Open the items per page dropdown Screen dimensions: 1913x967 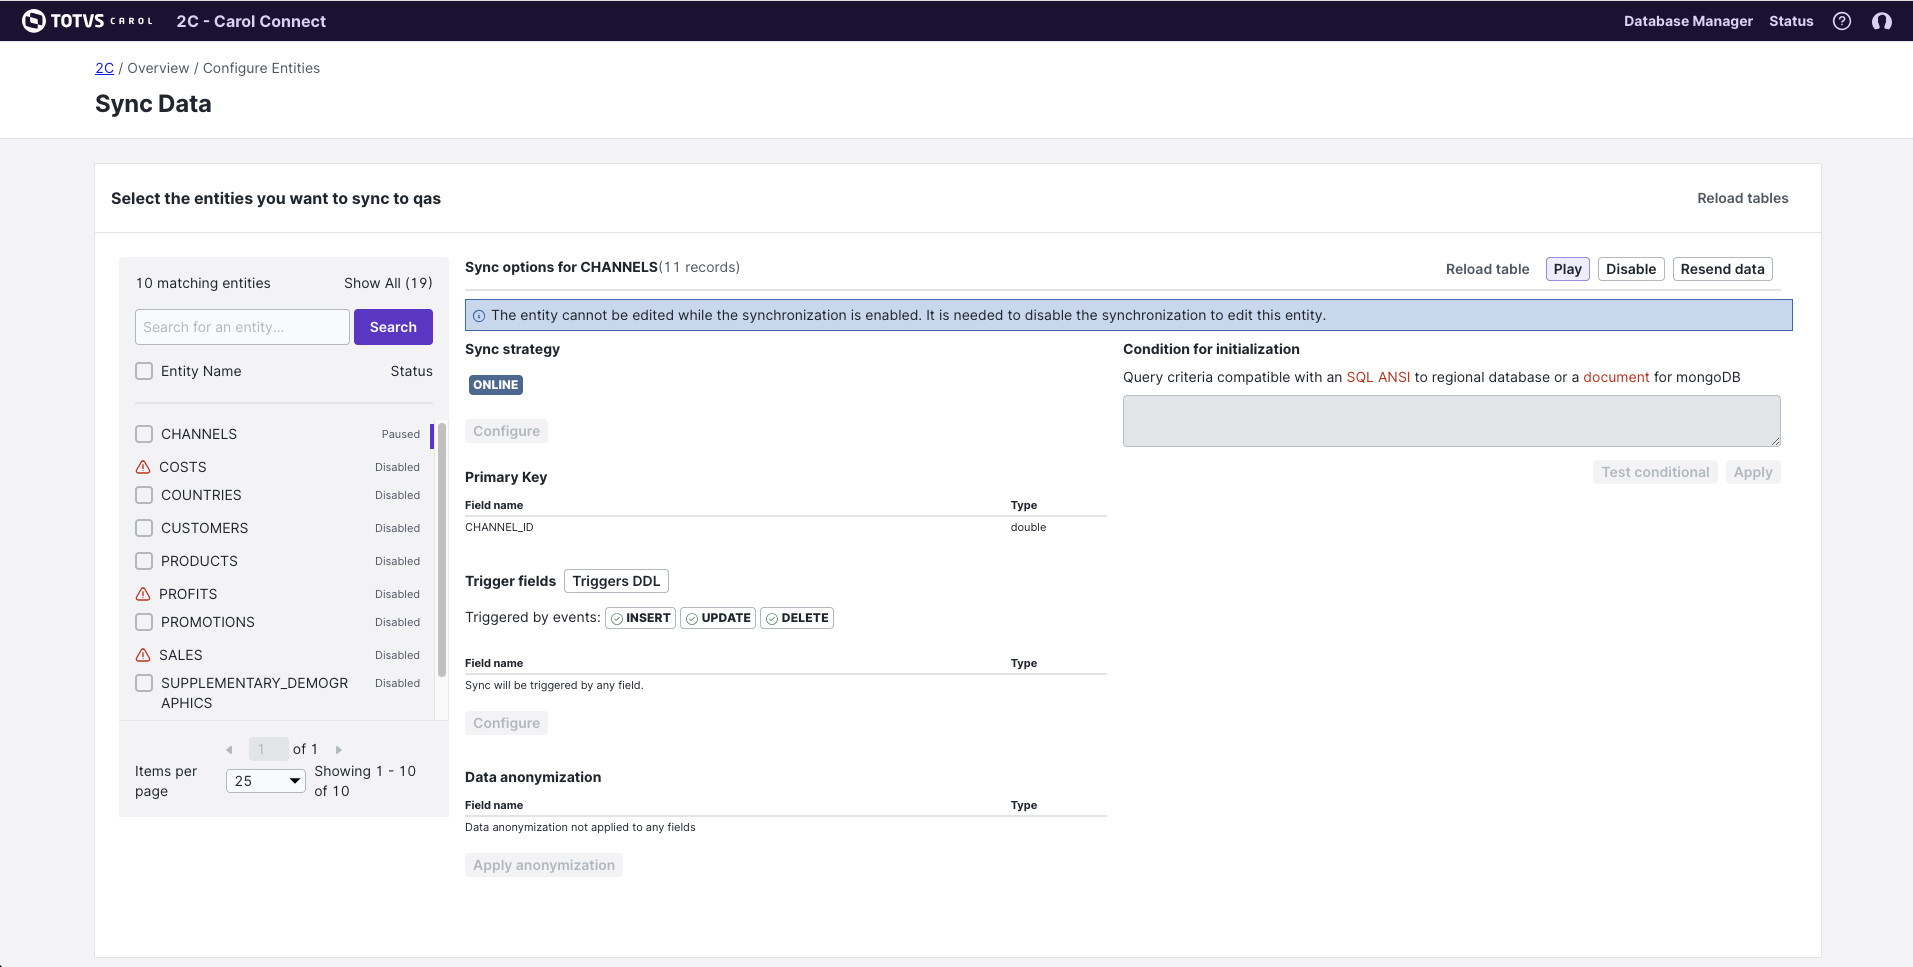[266, 781]
